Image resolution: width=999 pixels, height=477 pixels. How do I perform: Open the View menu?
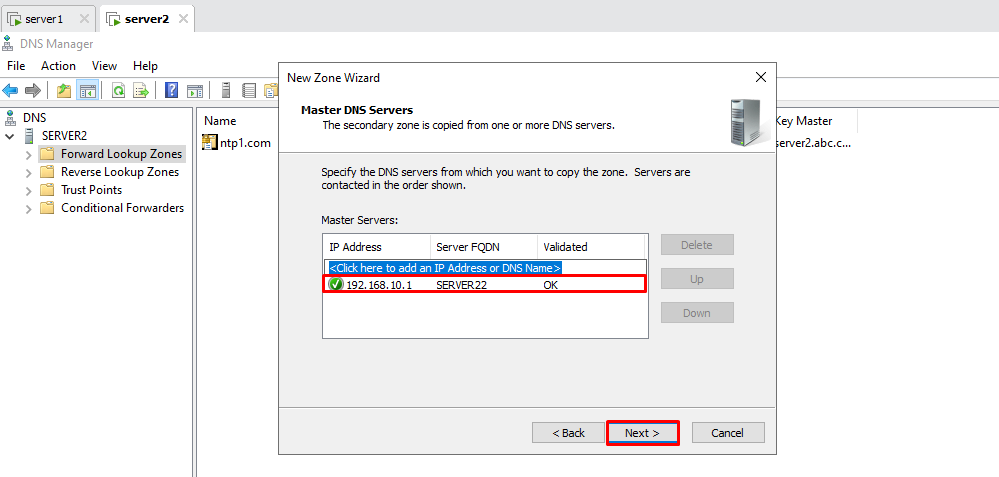pyautogui.click(x=104, y=66)
